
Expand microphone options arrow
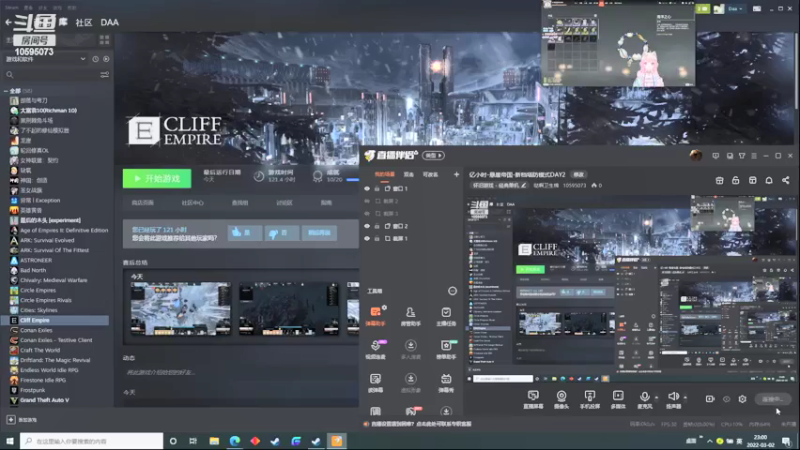pos(656,397)
